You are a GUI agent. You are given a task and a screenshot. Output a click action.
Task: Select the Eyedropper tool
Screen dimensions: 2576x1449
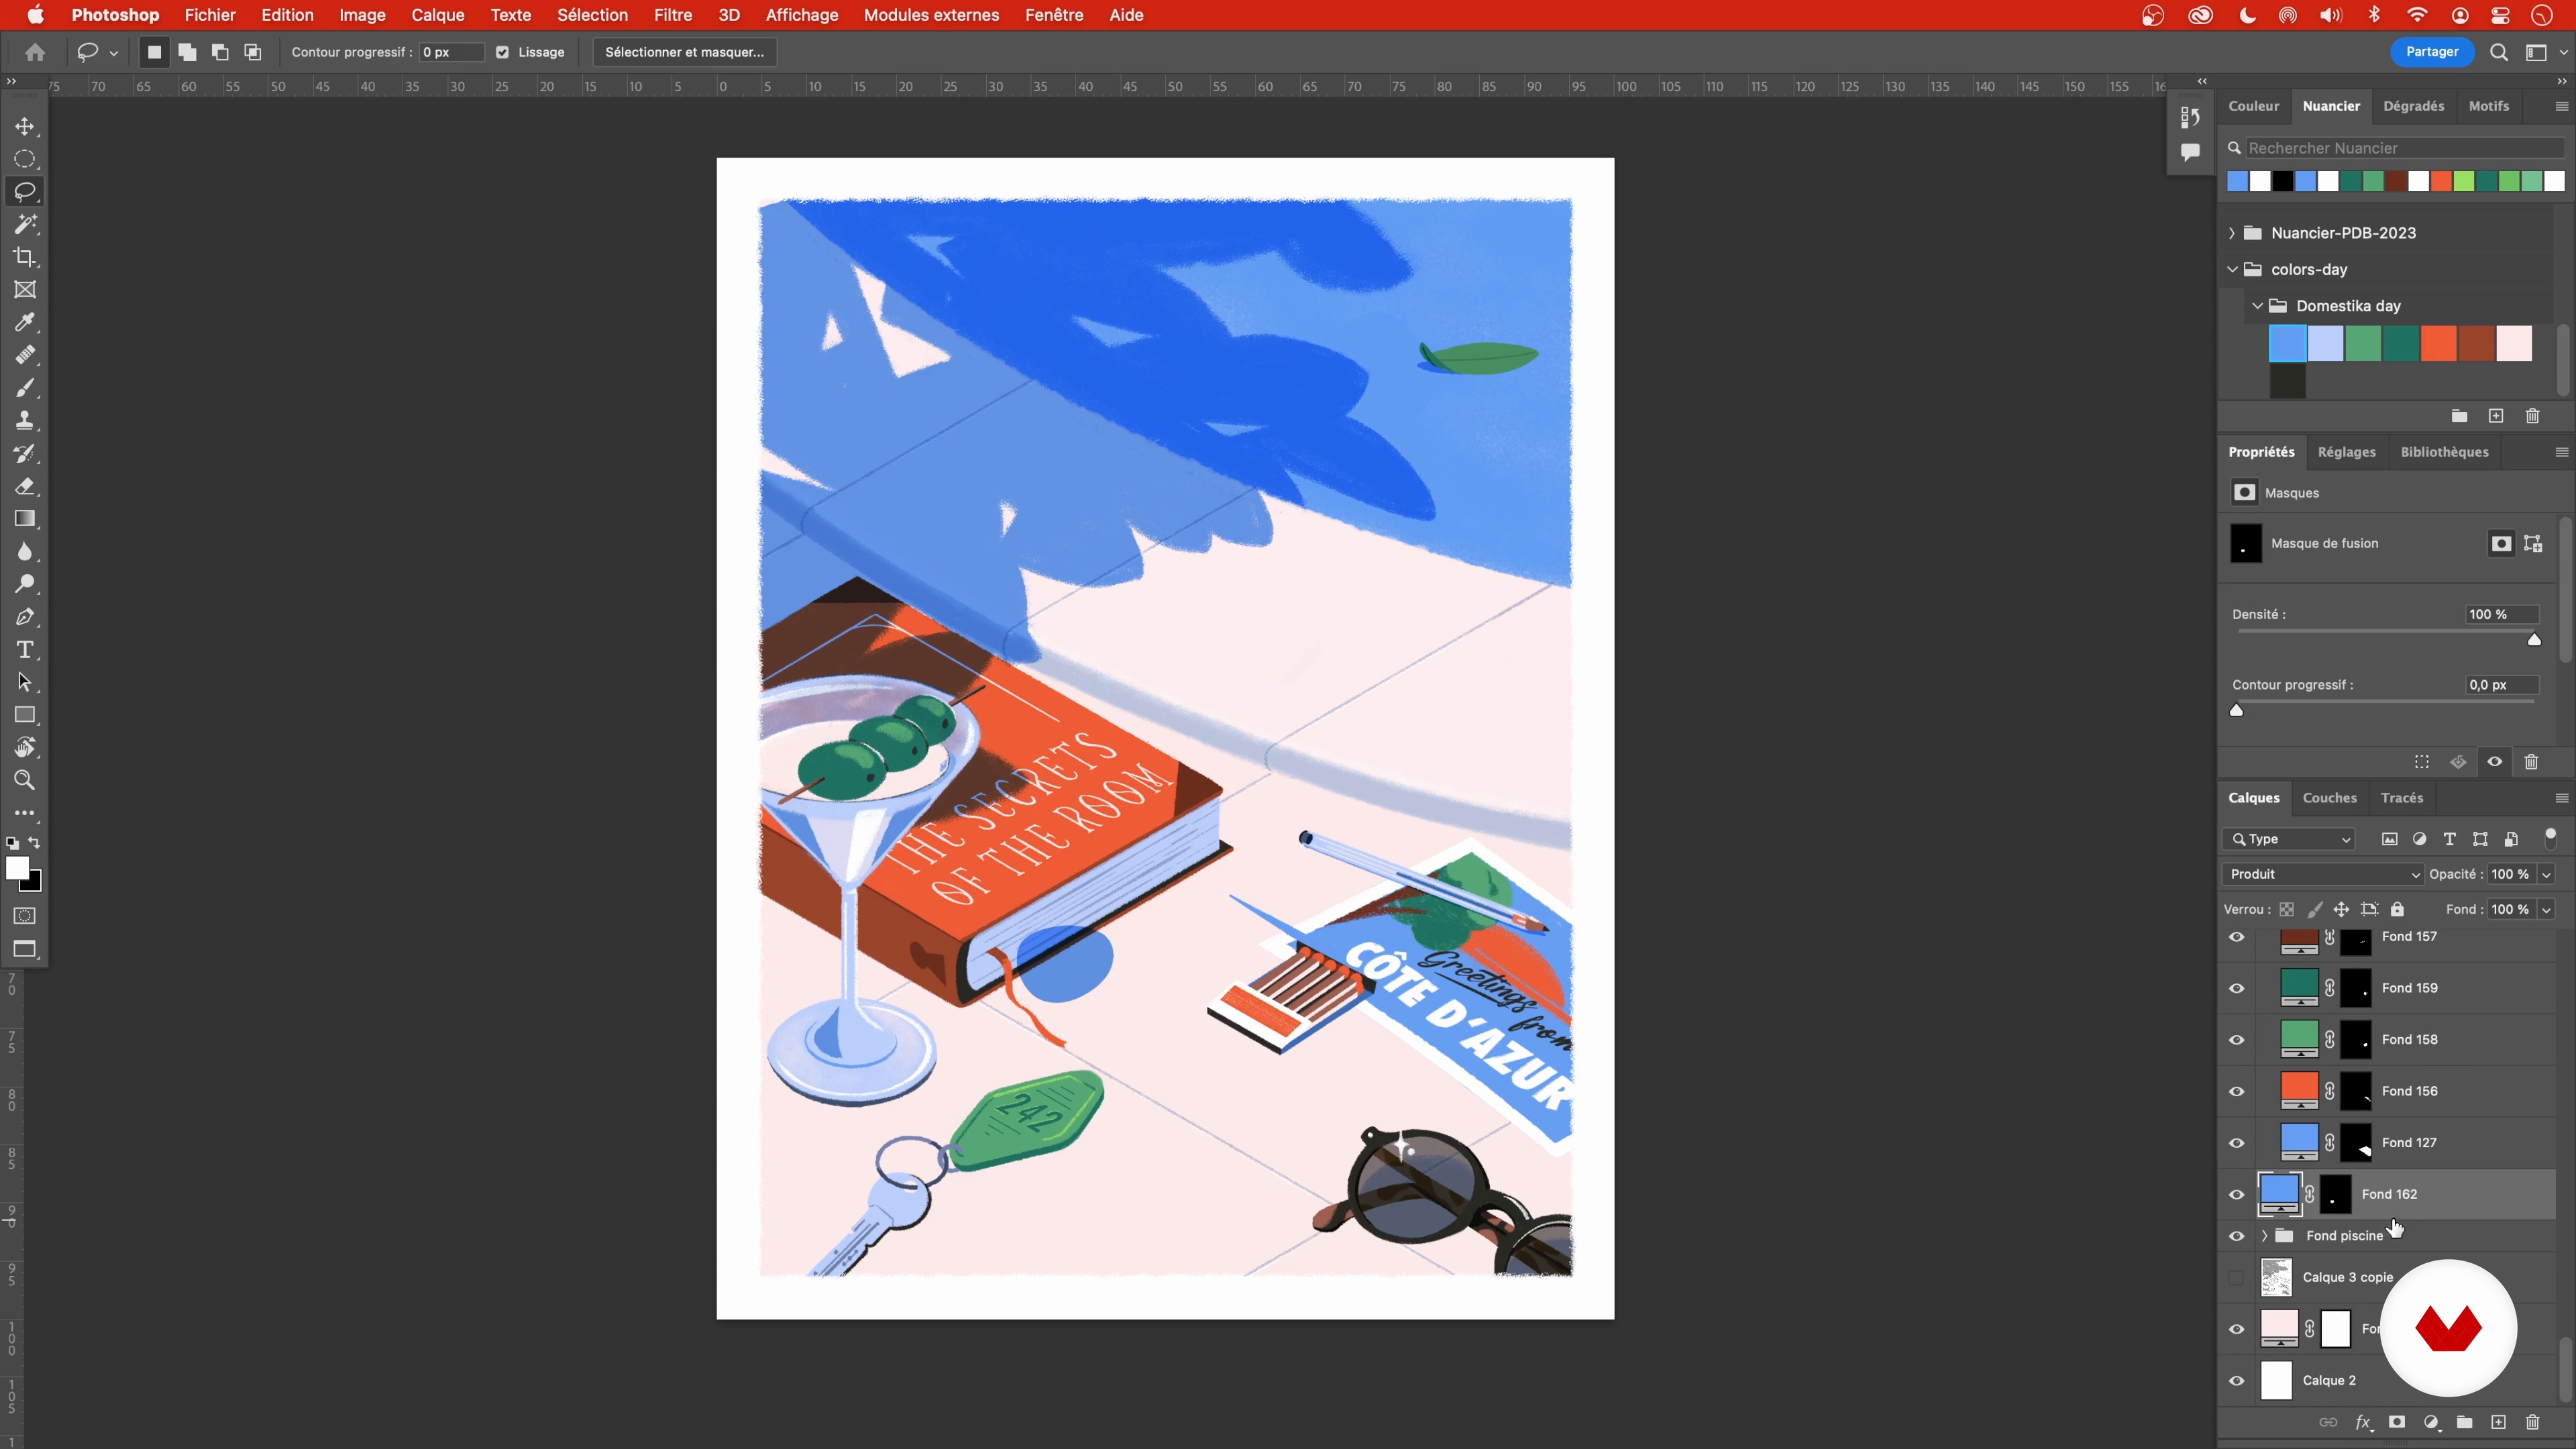click(x=25, y=322)
